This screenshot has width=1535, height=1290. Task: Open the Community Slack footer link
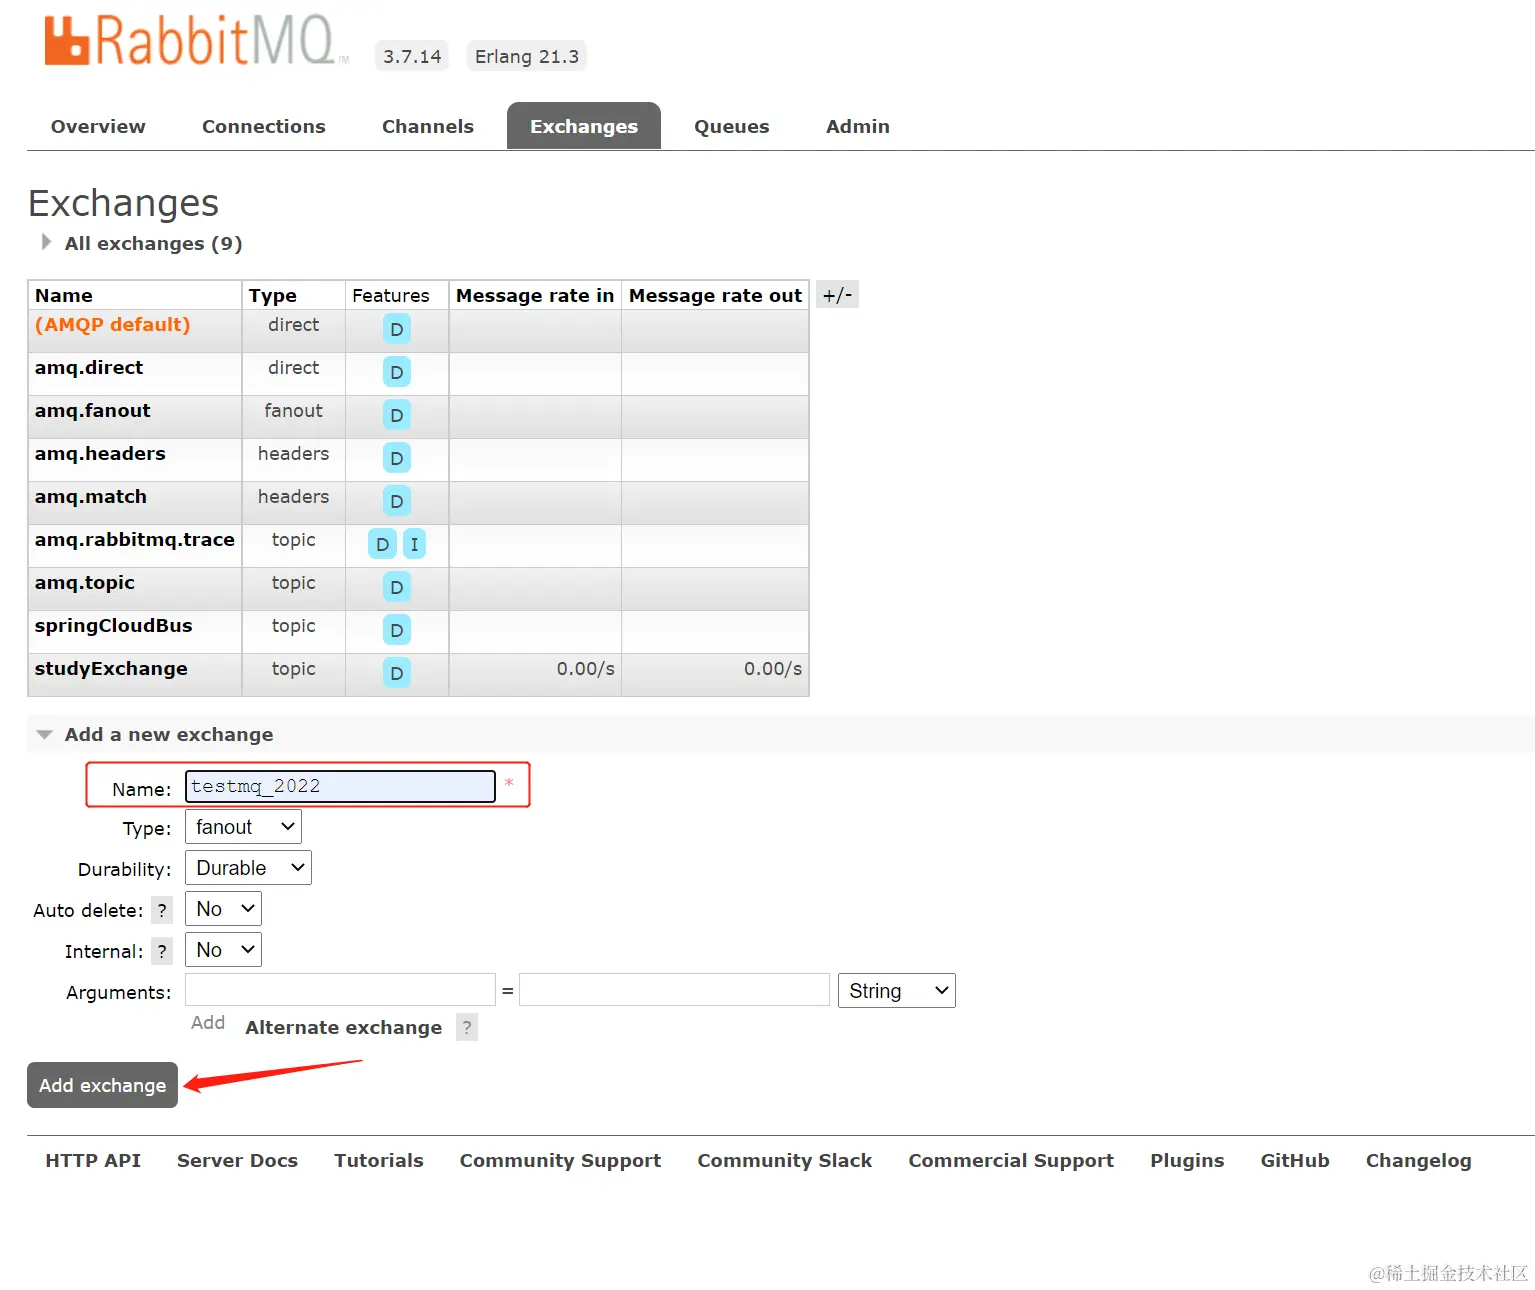(785, 1160)
